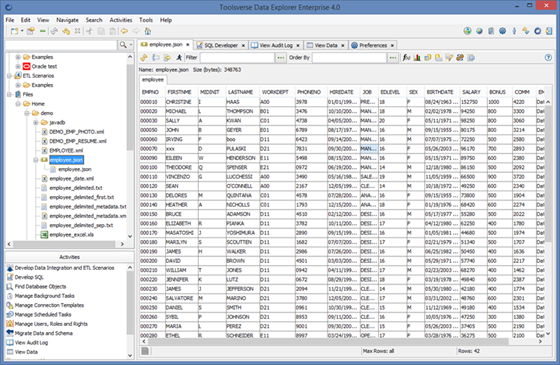Go back with the yellow left arrow
Image resolution: width=560 pixels, height=365 pixels.
124,31
